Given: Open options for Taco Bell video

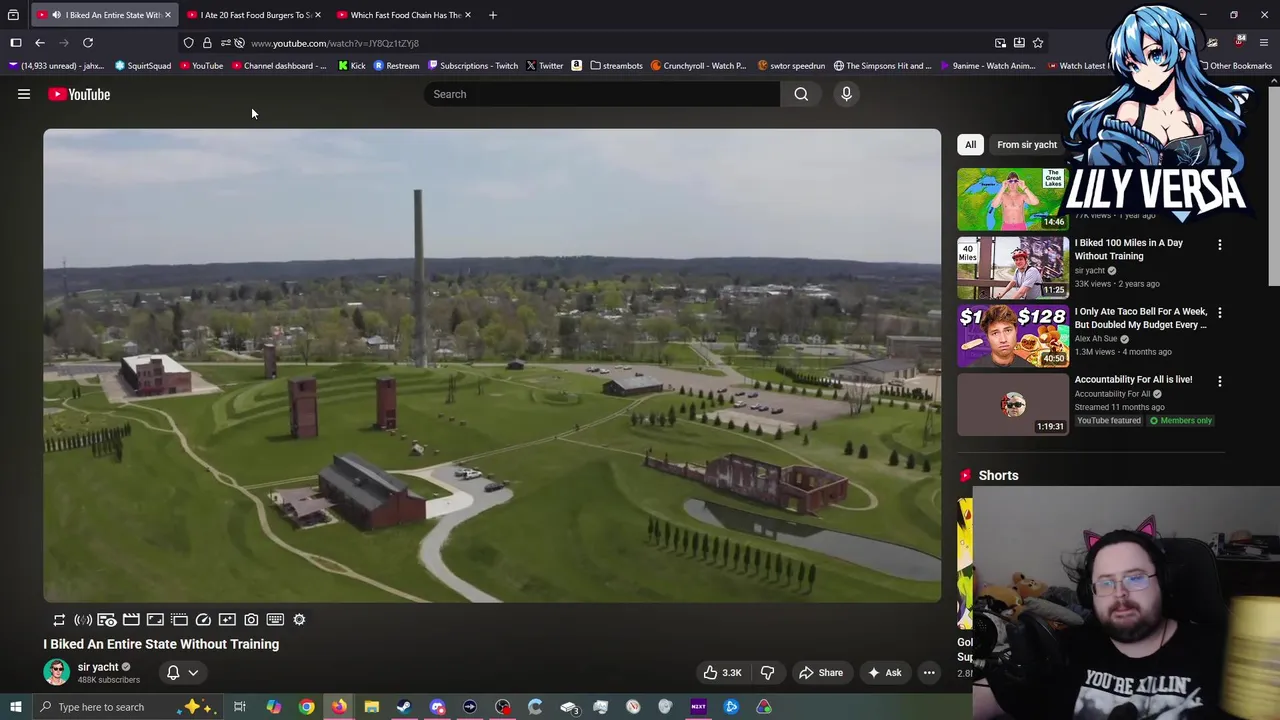Looking at the screenshot, I should coord(1219,312).
